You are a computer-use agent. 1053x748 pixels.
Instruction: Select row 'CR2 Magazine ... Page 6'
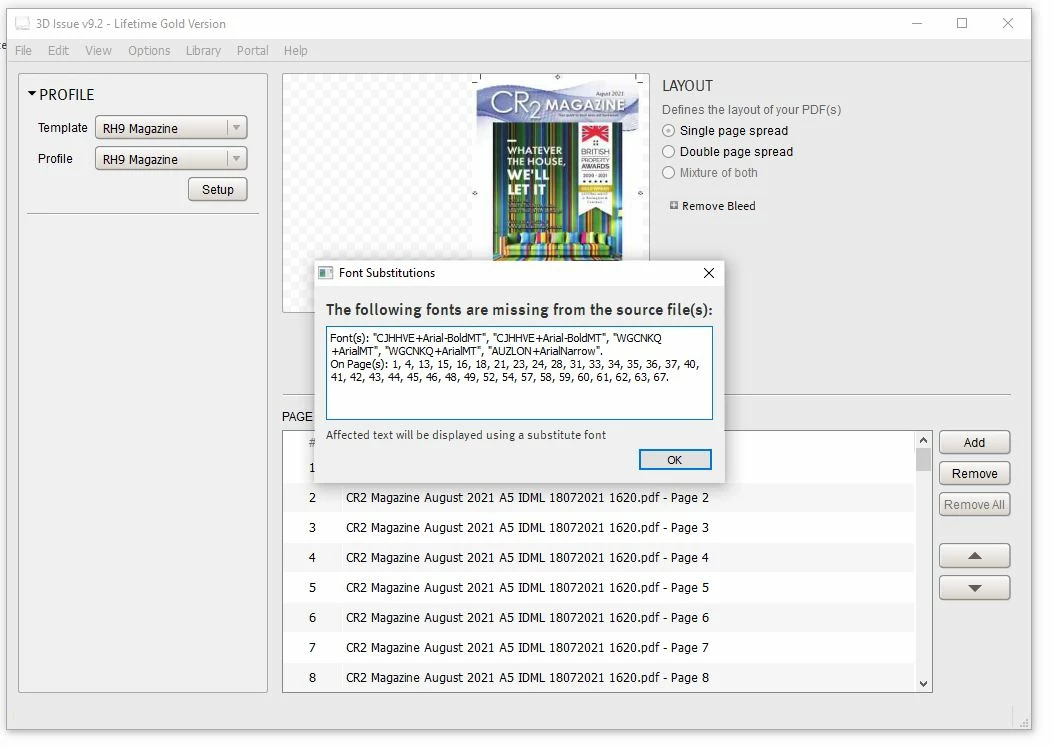click(598, 618)
